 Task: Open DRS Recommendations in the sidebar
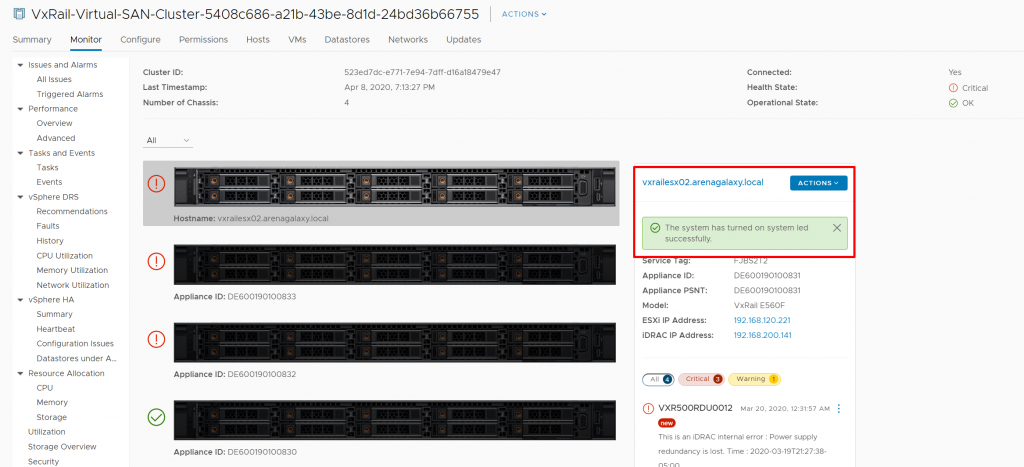tap(72, 212)
